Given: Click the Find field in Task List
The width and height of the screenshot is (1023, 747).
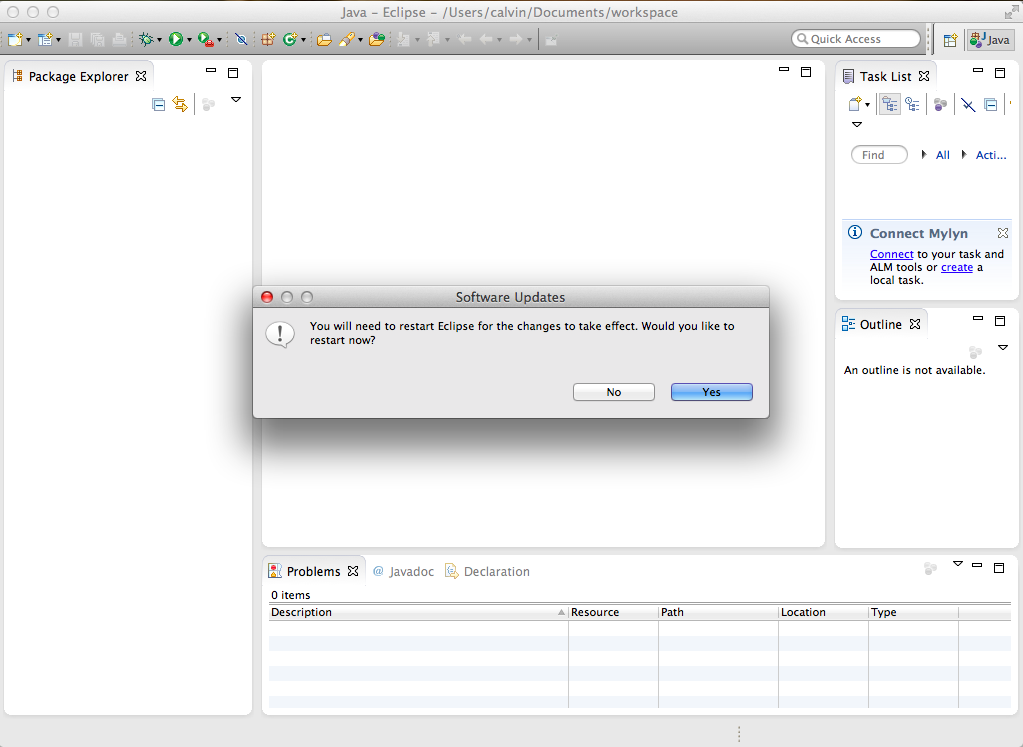Looking at the screenshot, I should [x=879, y=155].
